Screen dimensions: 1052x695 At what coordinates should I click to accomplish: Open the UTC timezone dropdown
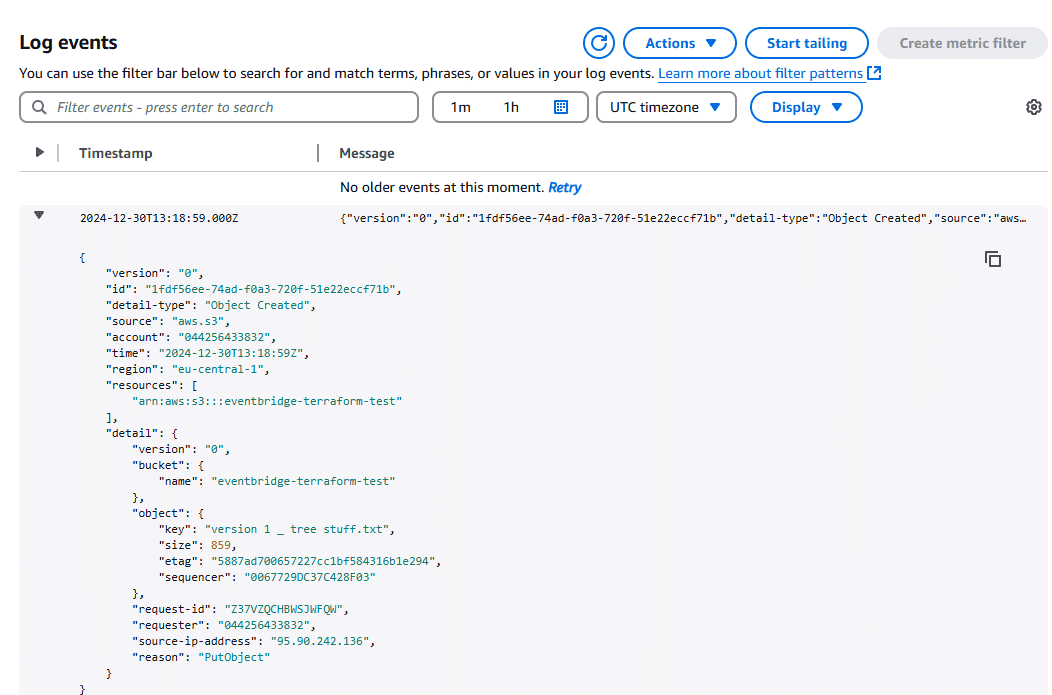[x=666, y=107]
